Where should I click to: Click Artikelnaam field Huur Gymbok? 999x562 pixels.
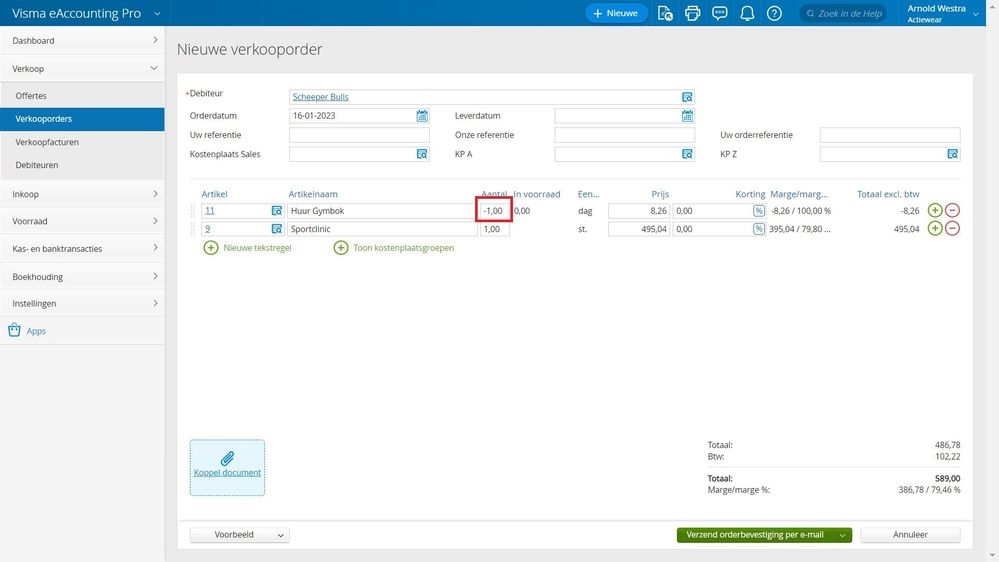coord(382,211)
